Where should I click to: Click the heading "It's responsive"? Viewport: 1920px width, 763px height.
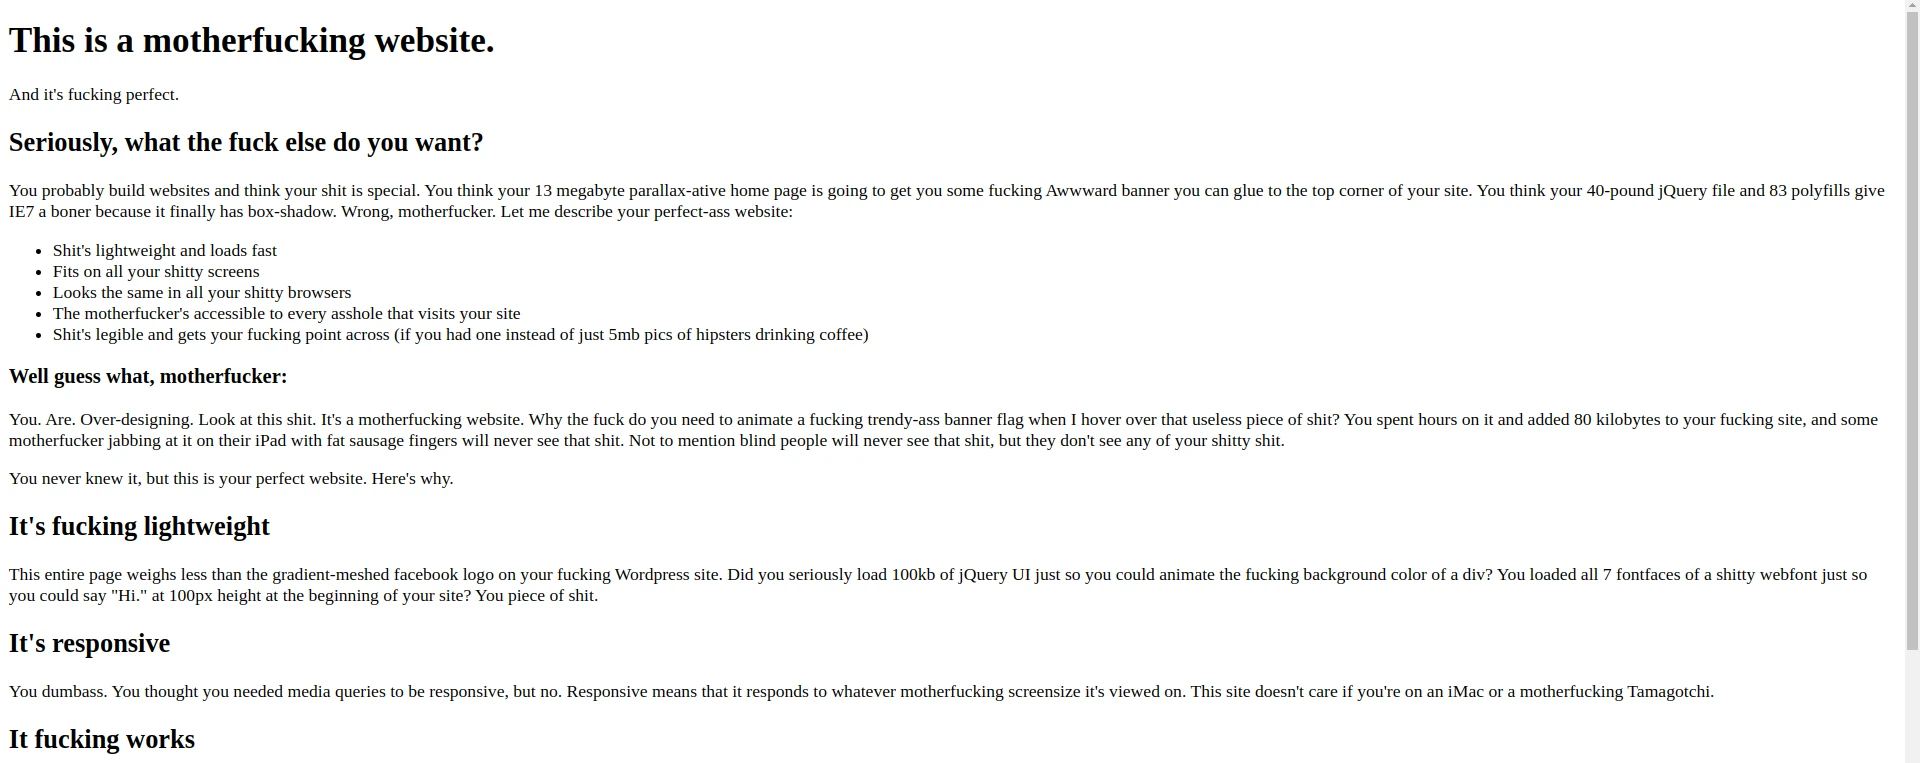click(89, 644)
